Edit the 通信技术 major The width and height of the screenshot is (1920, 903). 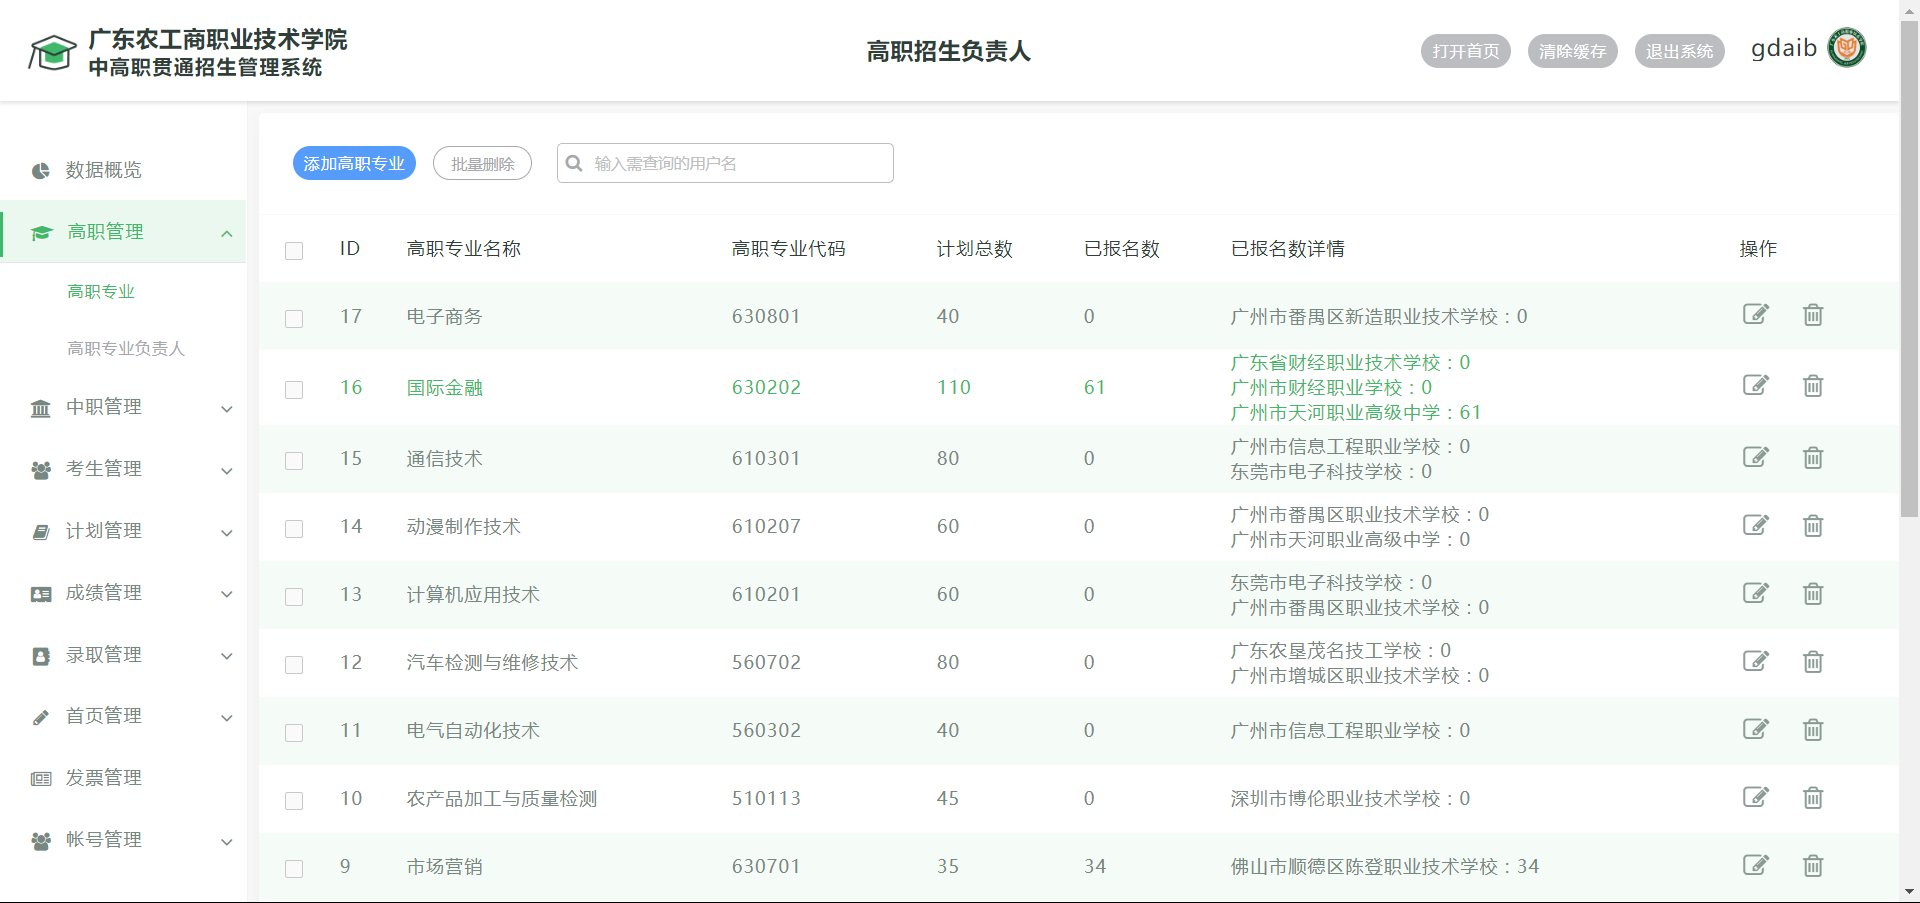pyautogui.click(x=1756, y=458)
